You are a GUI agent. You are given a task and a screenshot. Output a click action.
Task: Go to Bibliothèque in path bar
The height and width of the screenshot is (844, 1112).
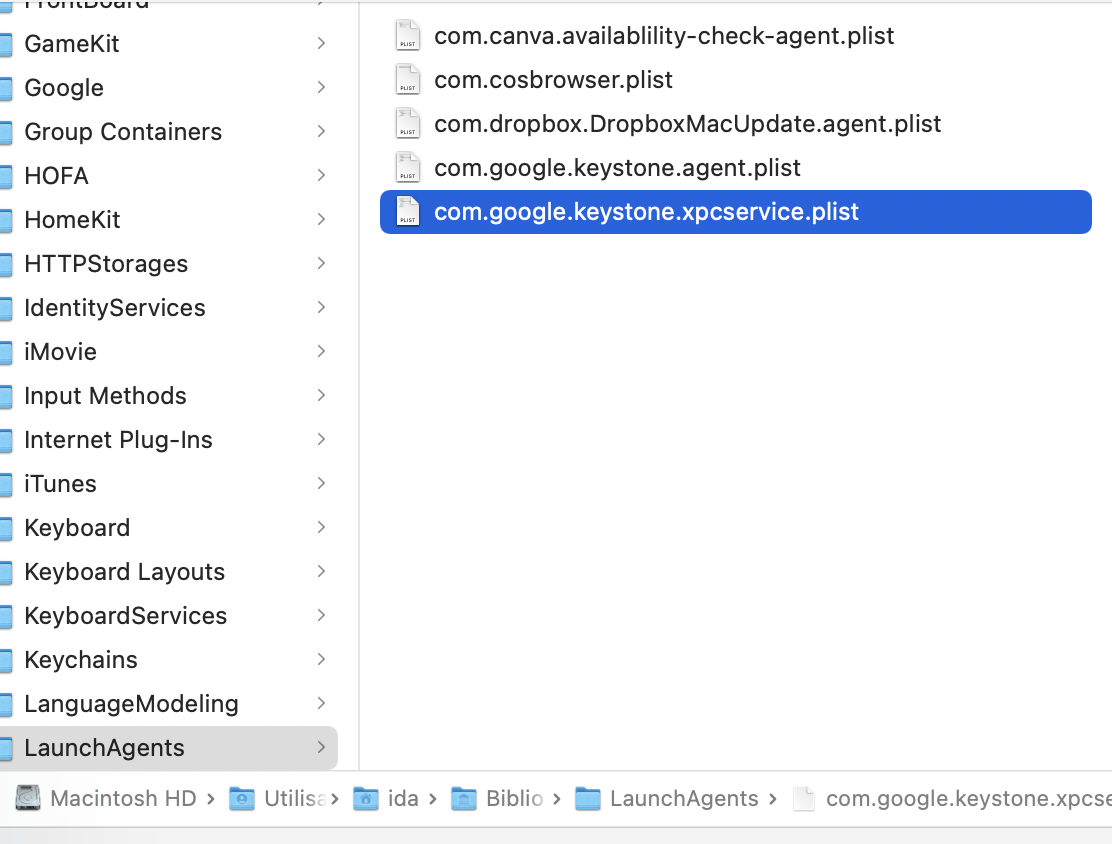click(514, 798)
